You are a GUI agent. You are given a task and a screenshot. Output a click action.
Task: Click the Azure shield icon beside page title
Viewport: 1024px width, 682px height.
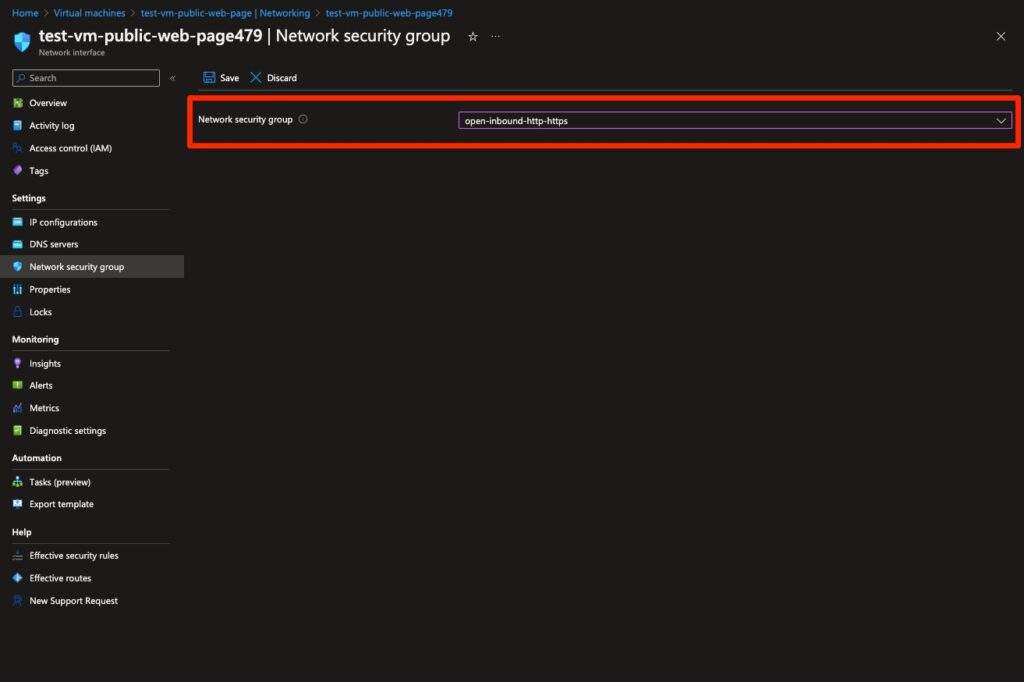click(22, 41)
